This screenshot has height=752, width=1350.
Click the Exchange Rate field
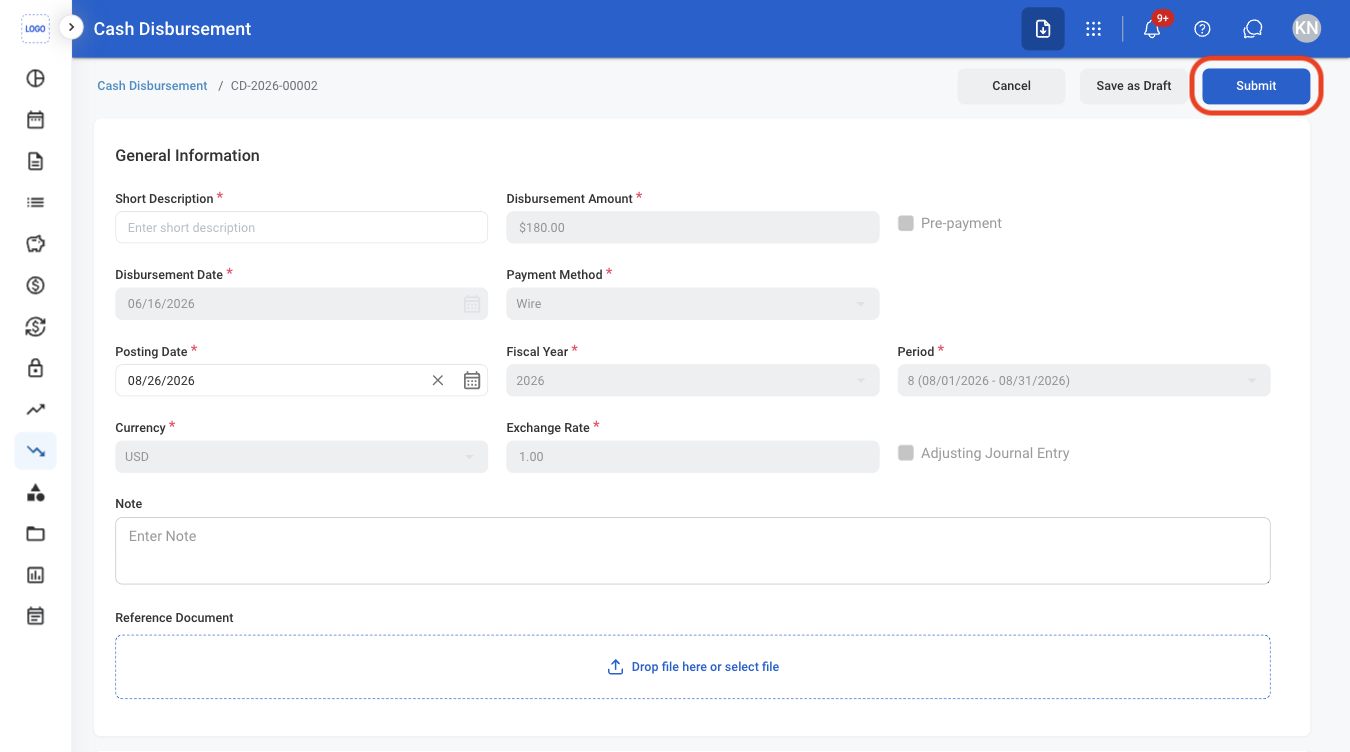click(693, 457)
